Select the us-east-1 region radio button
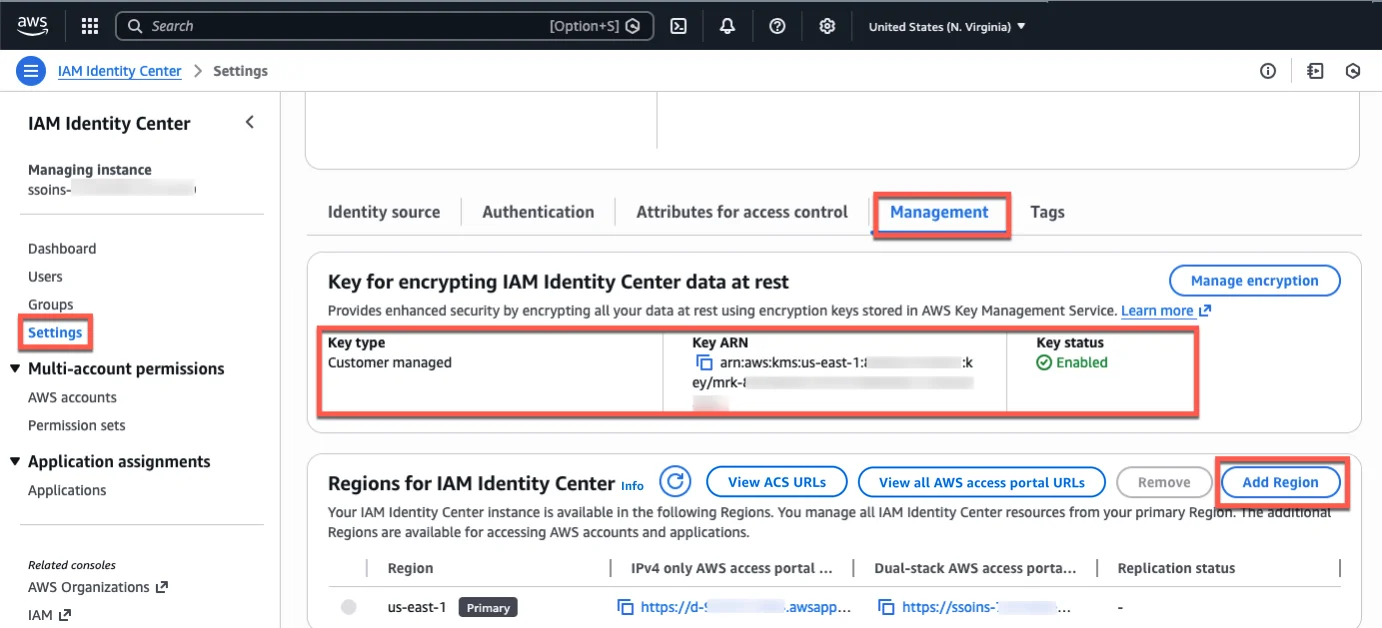The image size is (1382, 628). point(348,607)
